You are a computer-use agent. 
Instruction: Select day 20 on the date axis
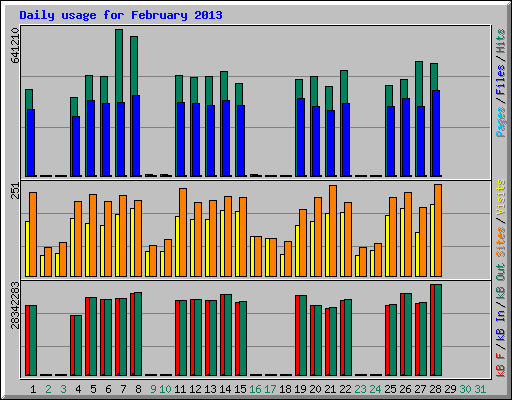(315, 389)
